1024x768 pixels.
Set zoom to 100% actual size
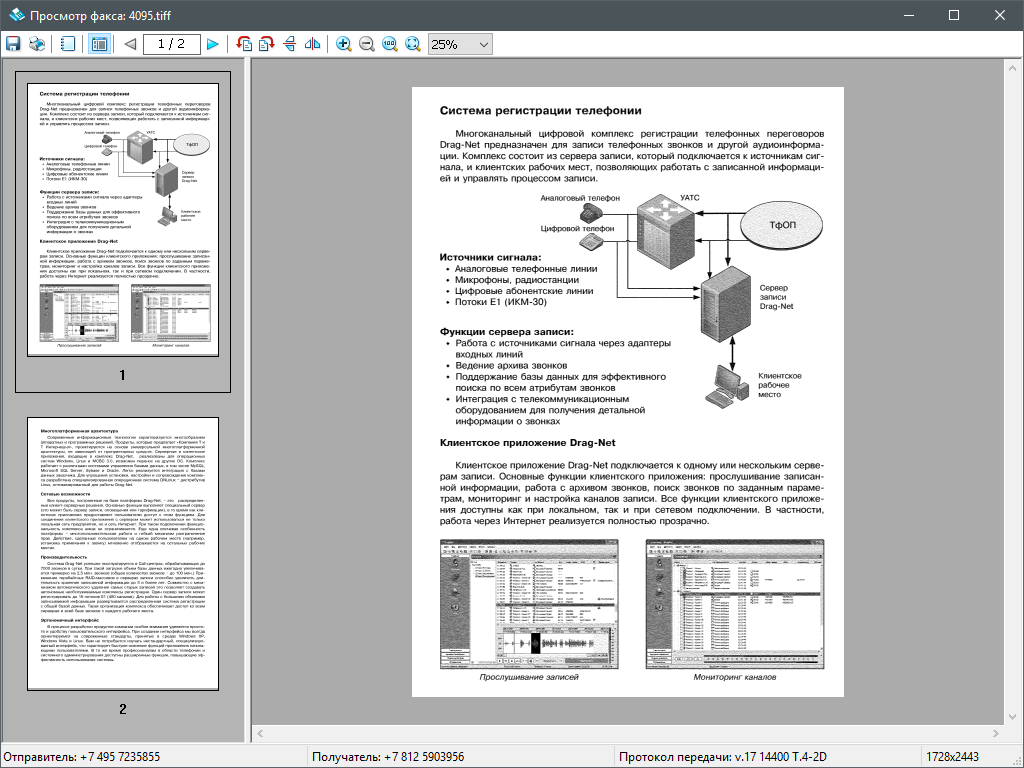coord(390,44)
